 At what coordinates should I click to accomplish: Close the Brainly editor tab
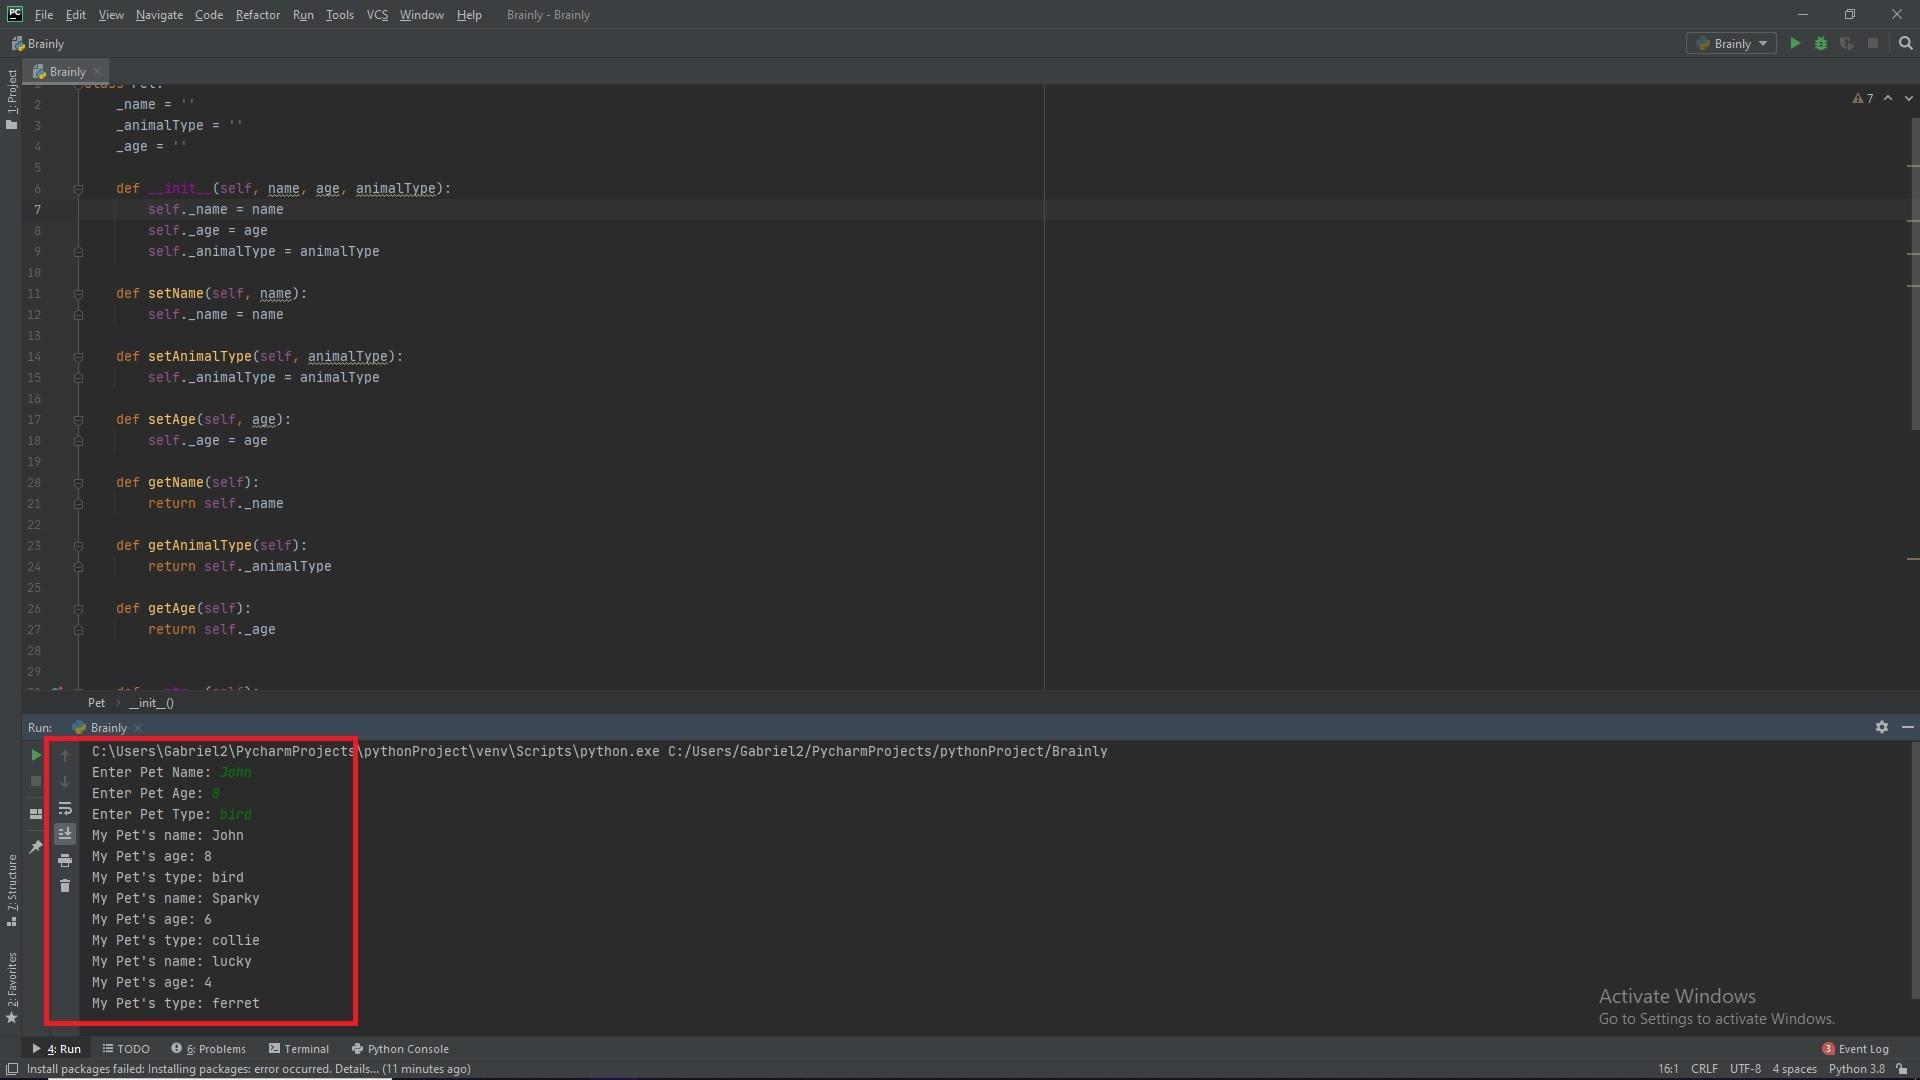click(x=97, y=72)
